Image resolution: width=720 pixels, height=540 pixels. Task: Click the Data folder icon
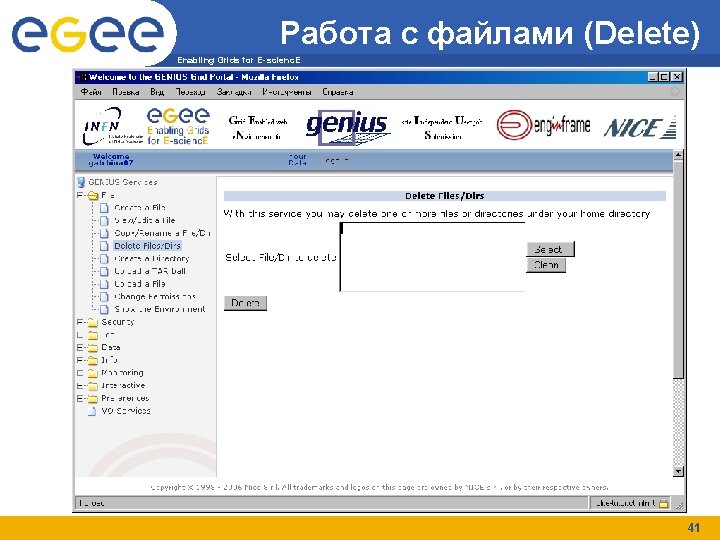[93, 348]
